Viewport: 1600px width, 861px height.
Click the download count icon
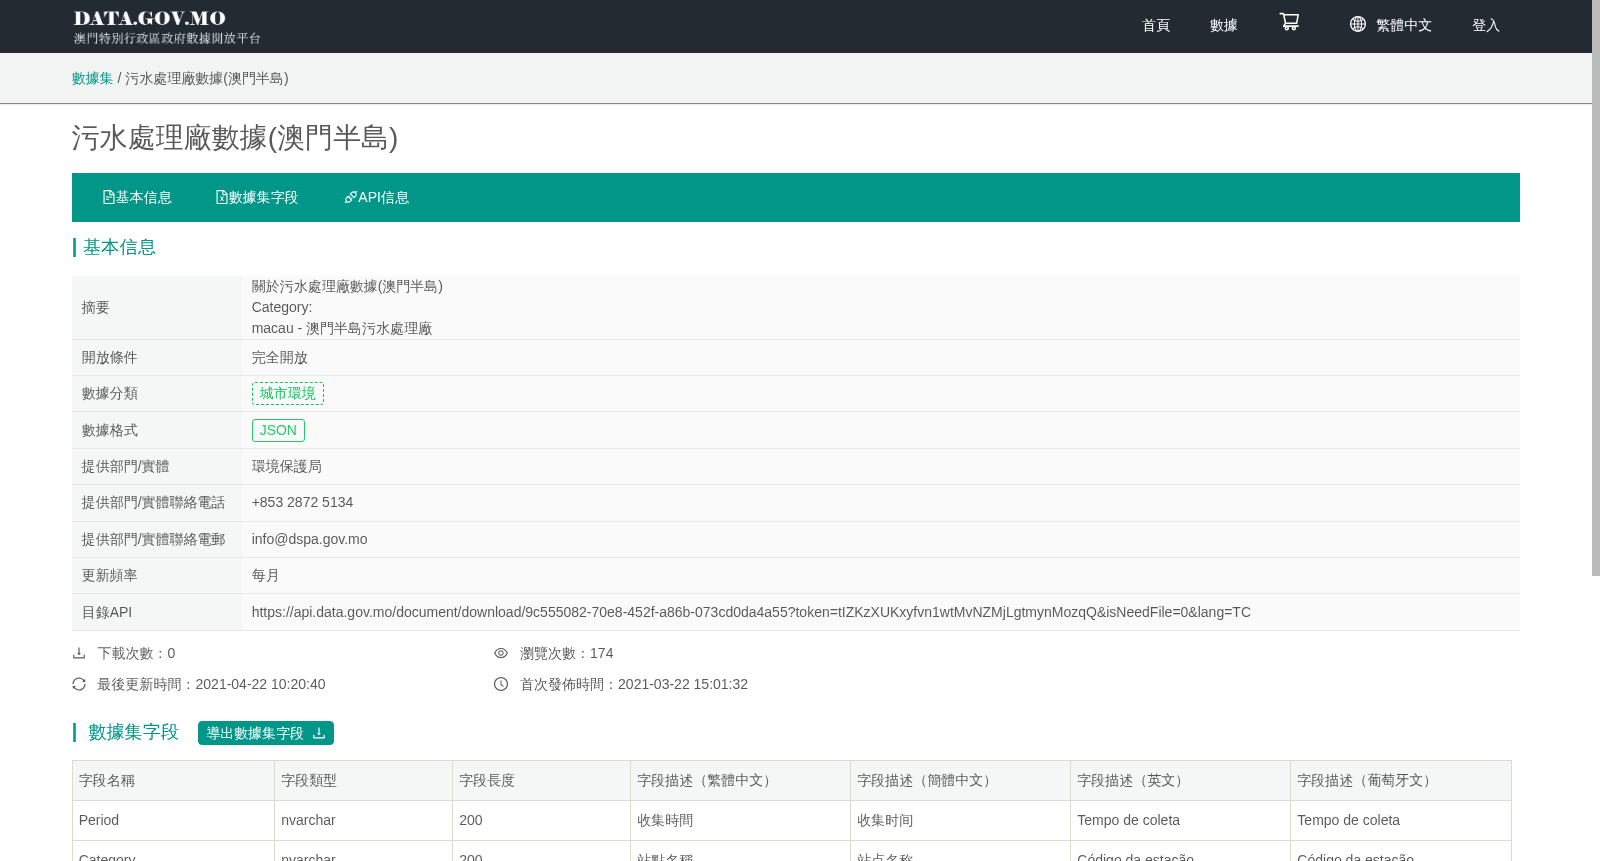tap(79, 653)
